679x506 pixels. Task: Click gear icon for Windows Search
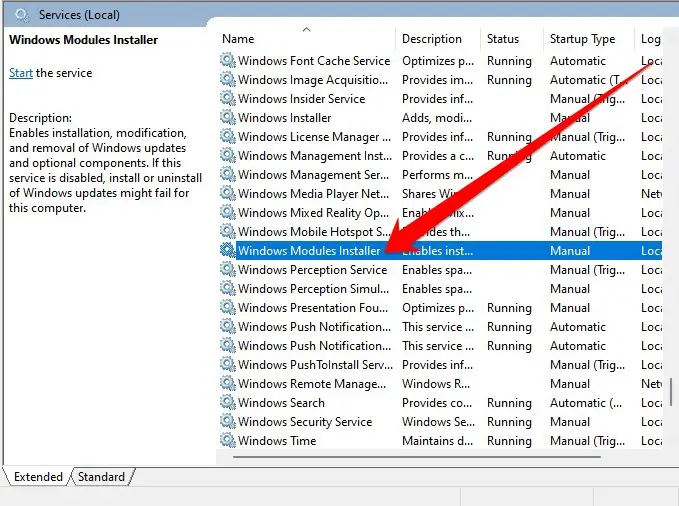[x=227, y=403]
